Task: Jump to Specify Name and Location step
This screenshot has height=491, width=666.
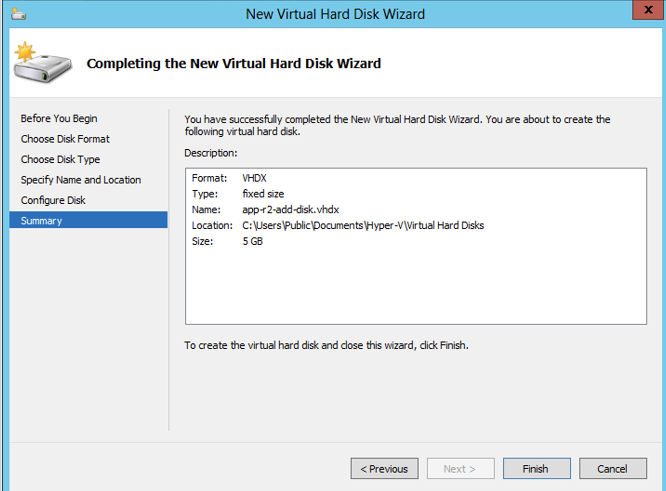Action: [81, 180]
